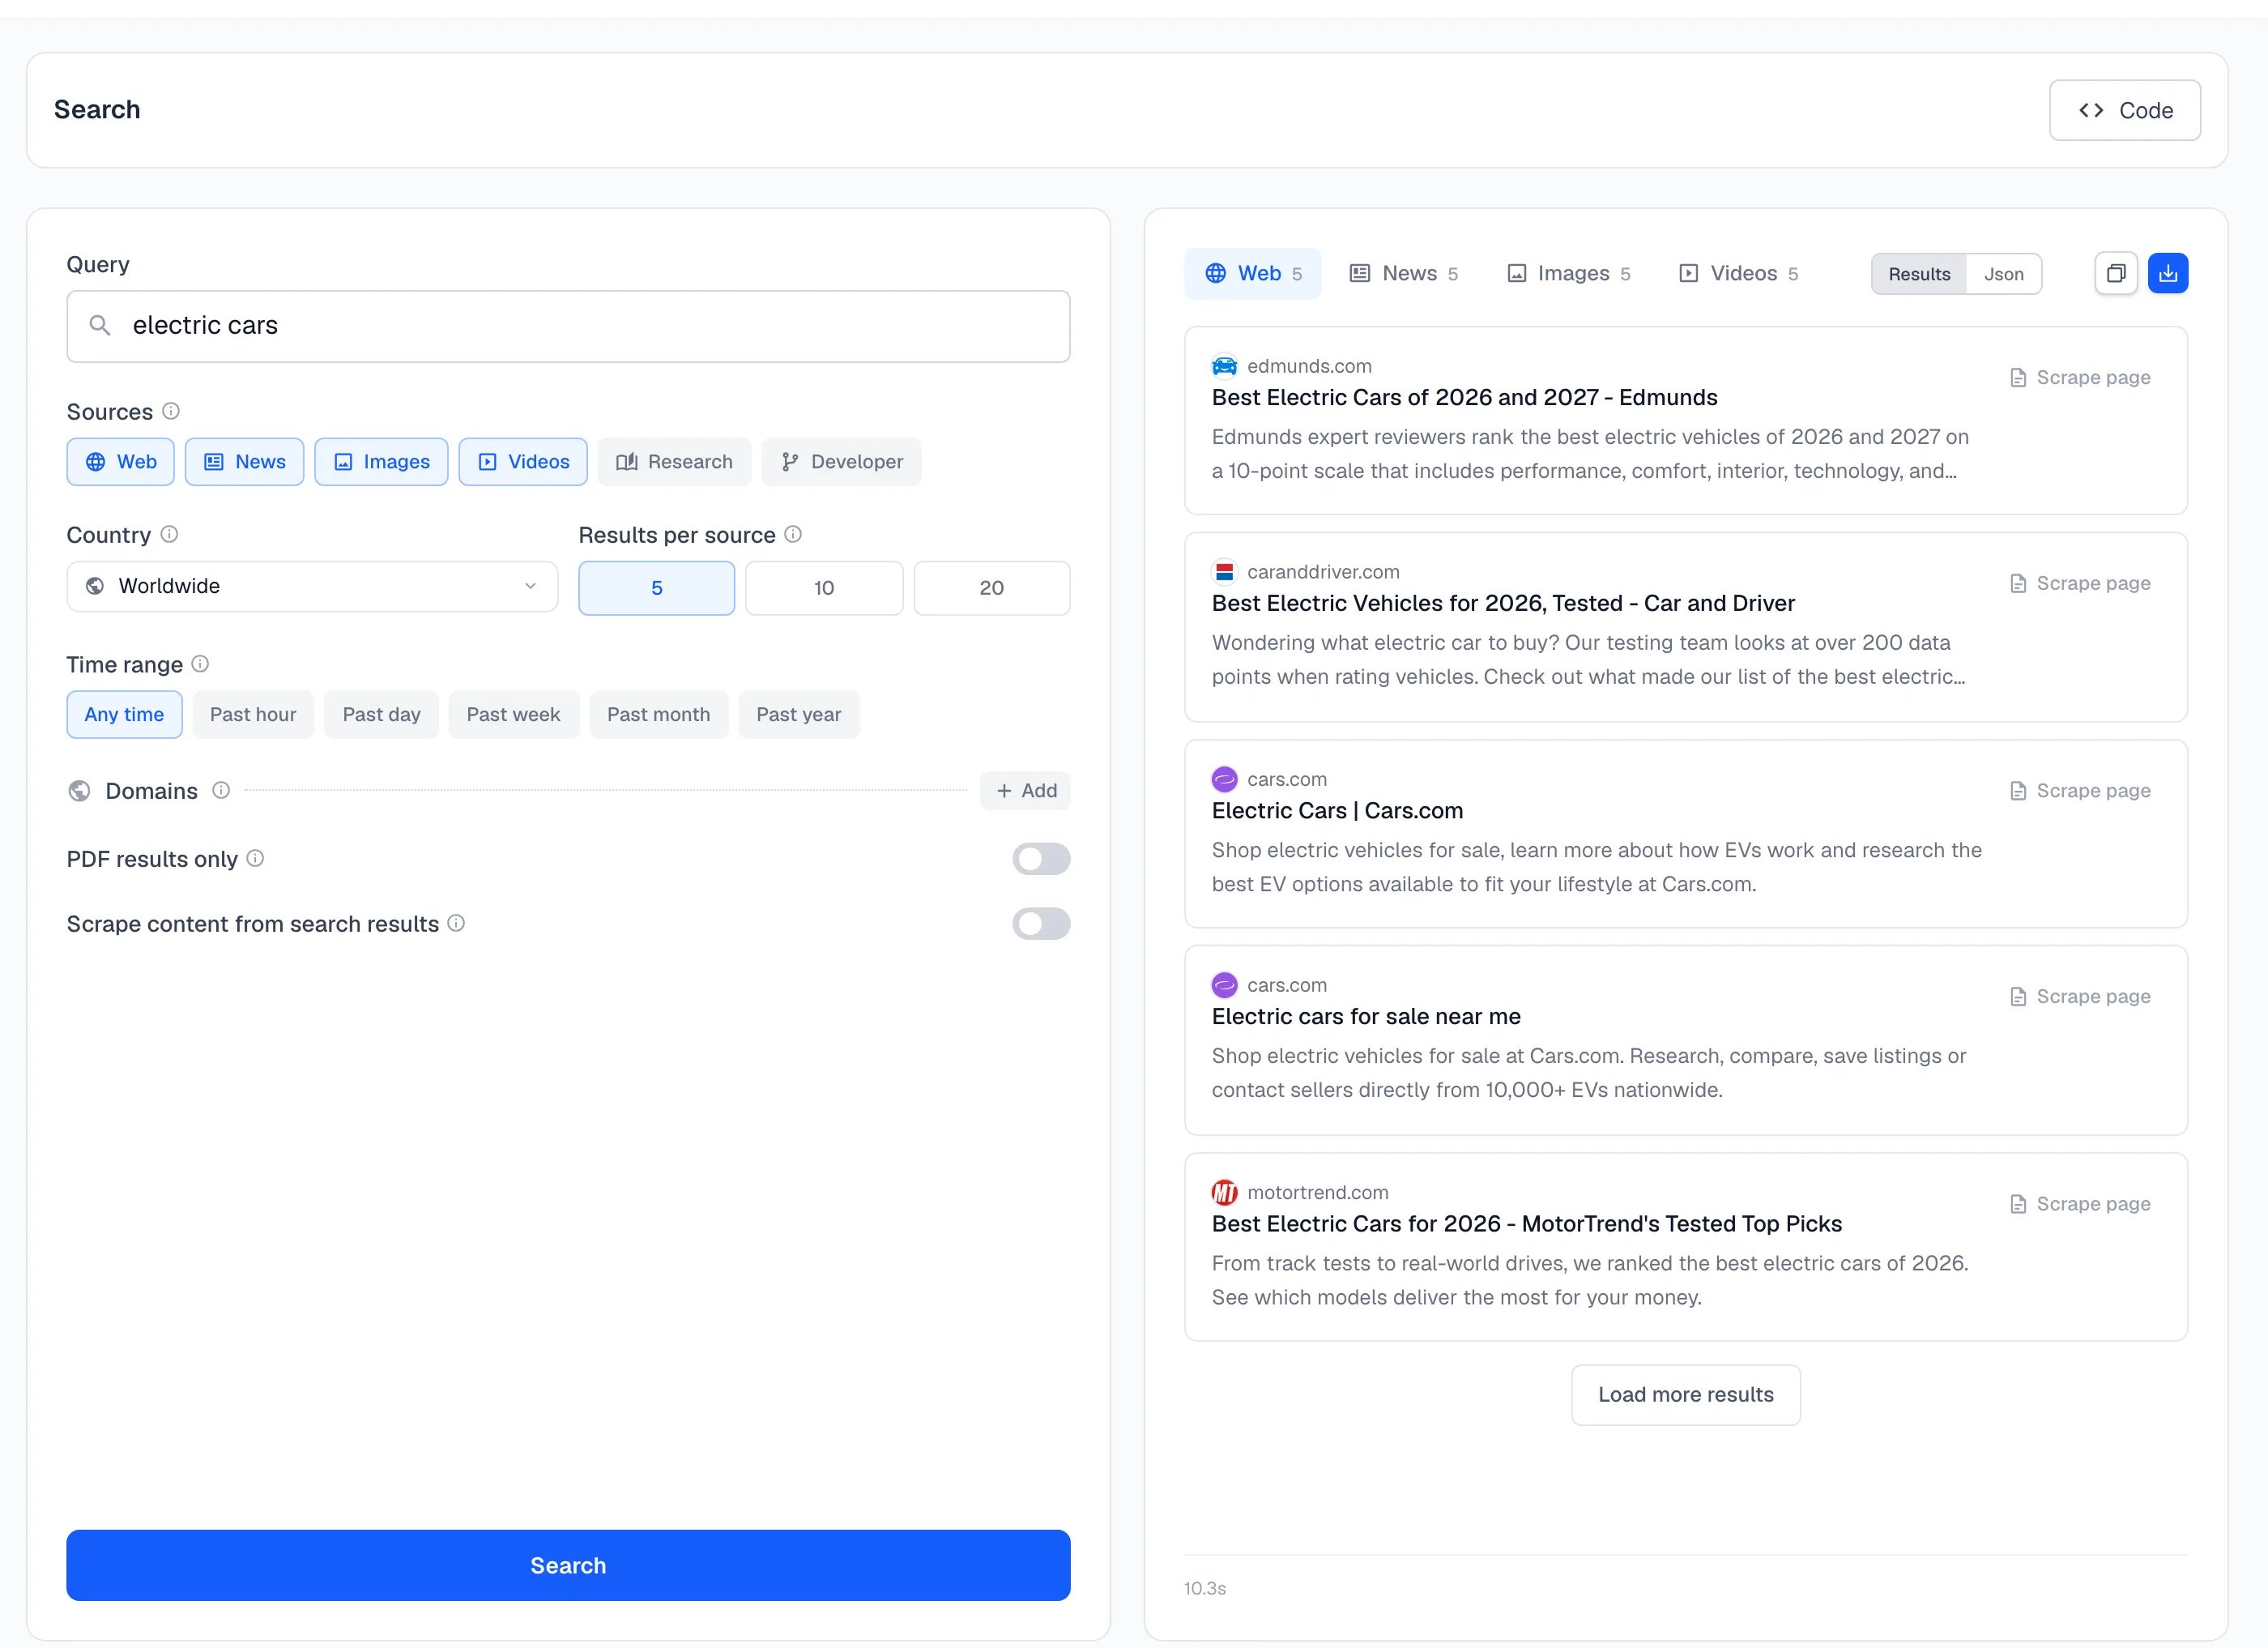This screenshot has width=2268, height=1648.
Task: Toggle the Images source chip
Action: (381, 462)
